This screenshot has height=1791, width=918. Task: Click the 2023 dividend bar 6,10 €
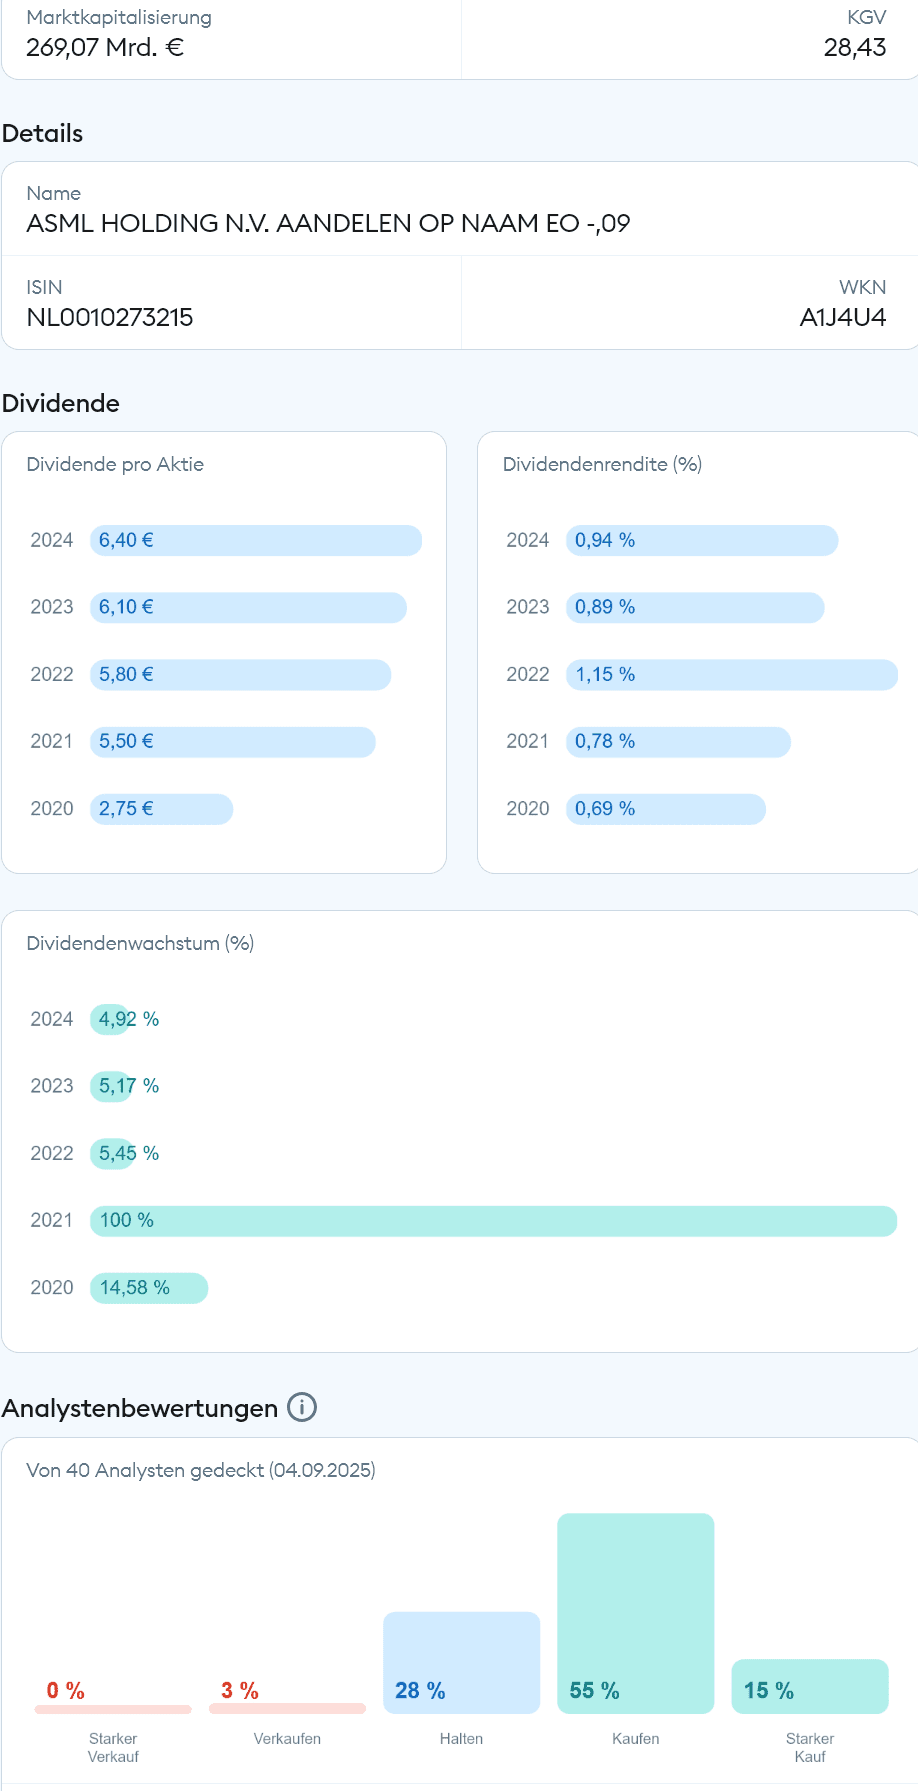[x=248, y=608]
